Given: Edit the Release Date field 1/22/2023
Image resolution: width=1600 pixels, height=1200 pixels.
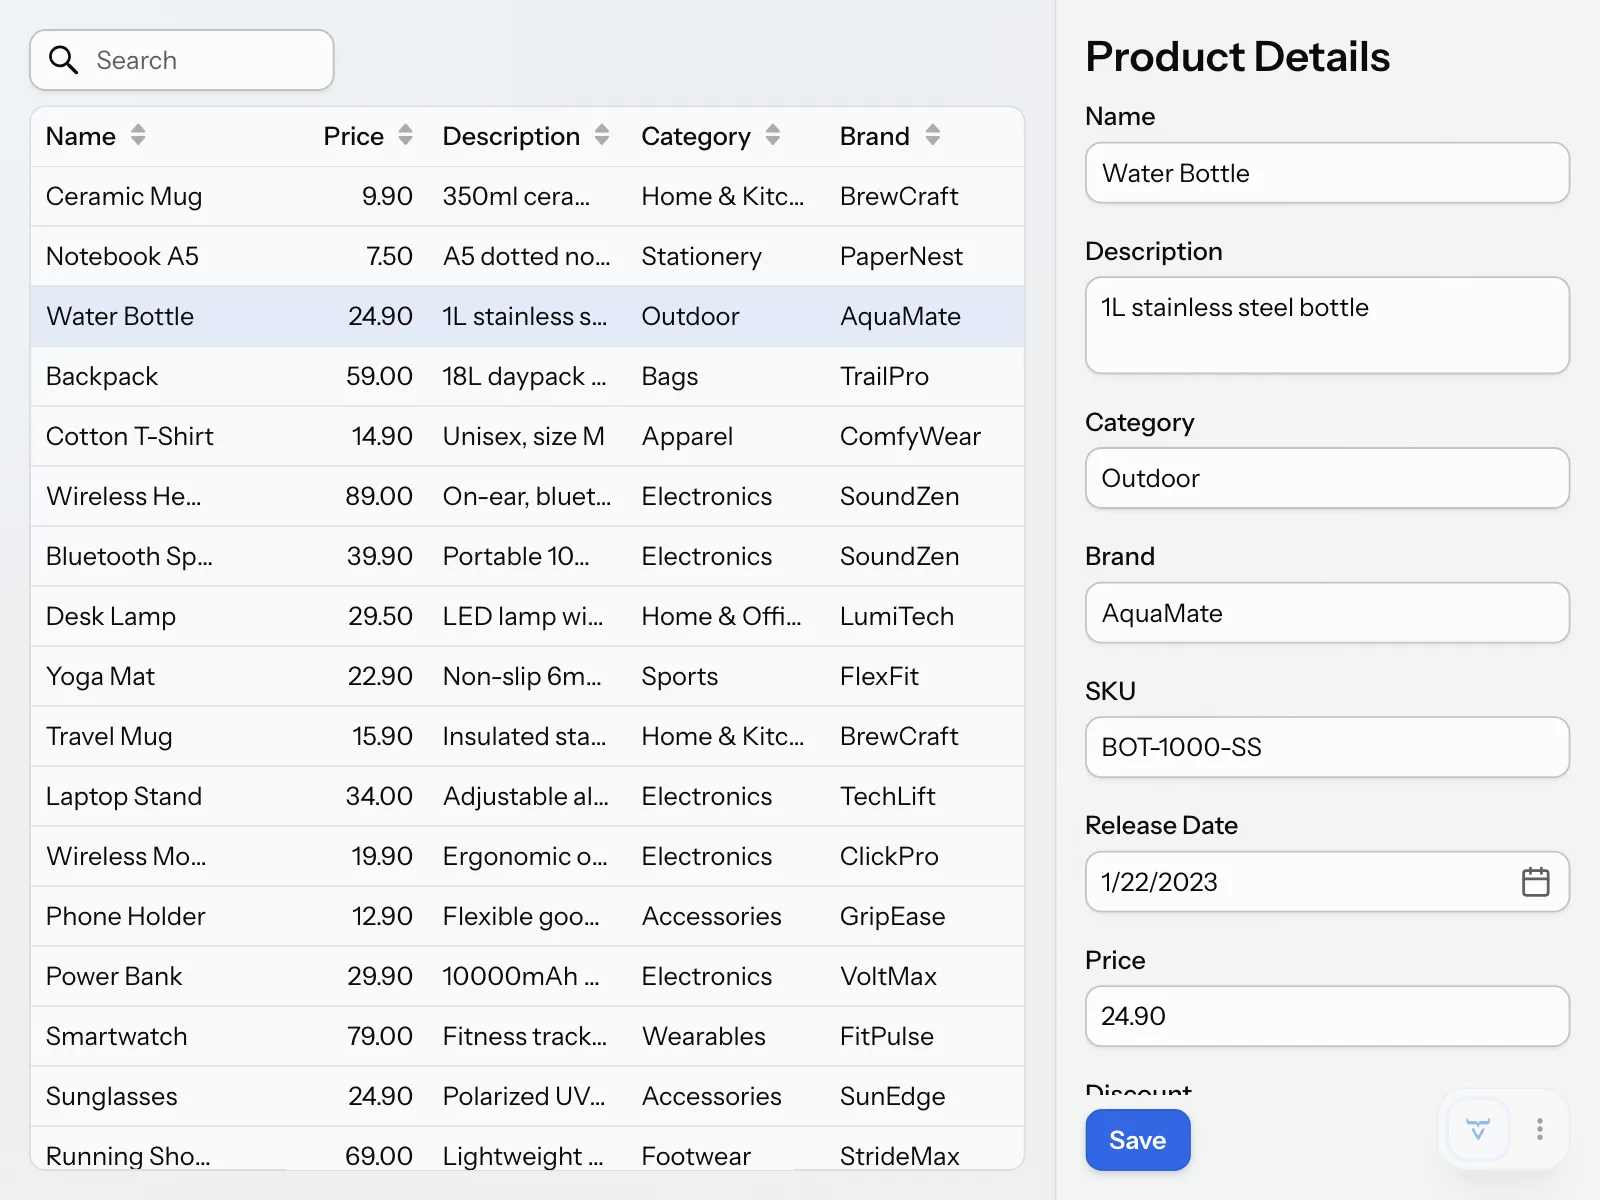Looking at the screenshot, I should [1327, 882].
